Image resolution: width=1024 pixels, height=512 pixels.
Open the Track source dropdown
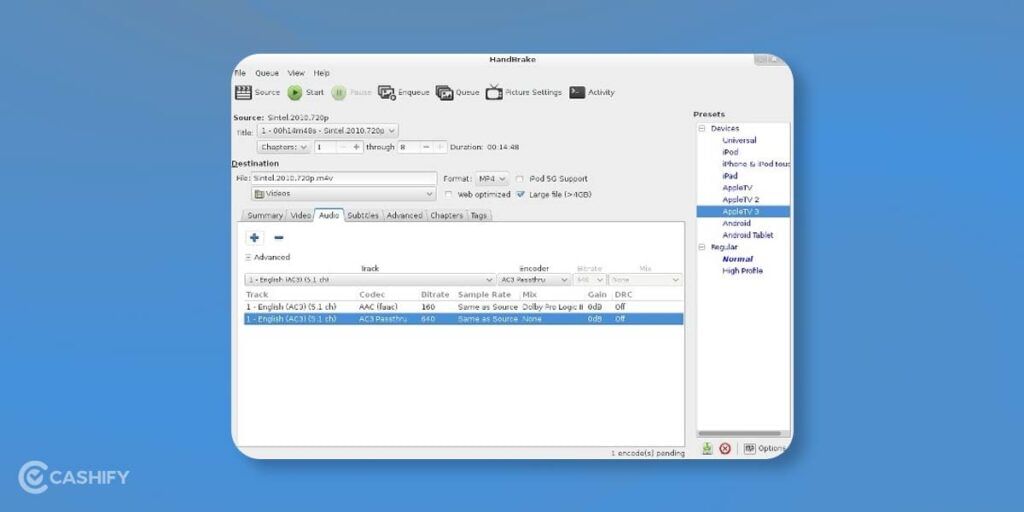click(370, 280)
